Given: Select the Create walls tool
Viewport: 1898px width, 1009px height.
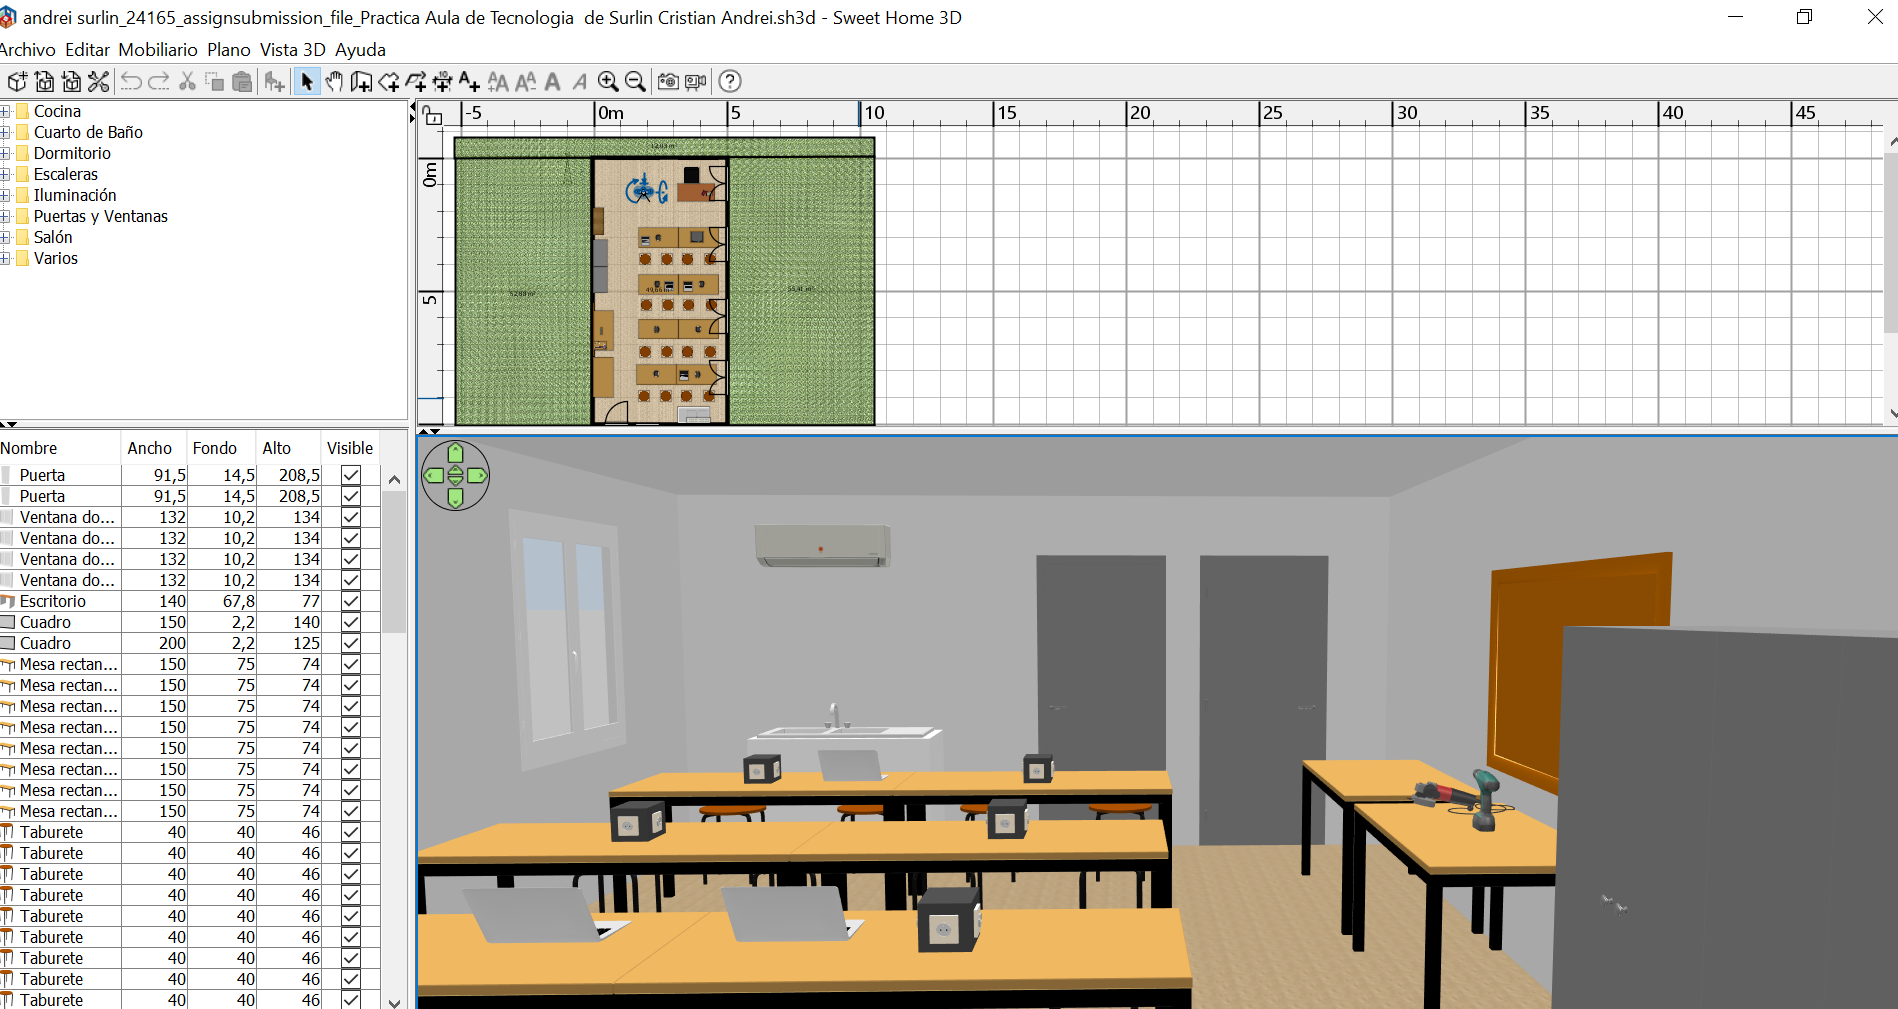Looking at the screenshot, I should 361,82.
